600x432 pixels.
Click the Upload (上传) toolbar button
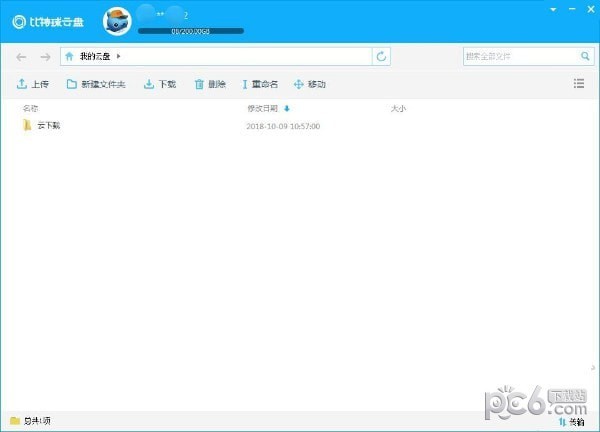(33, 85)
